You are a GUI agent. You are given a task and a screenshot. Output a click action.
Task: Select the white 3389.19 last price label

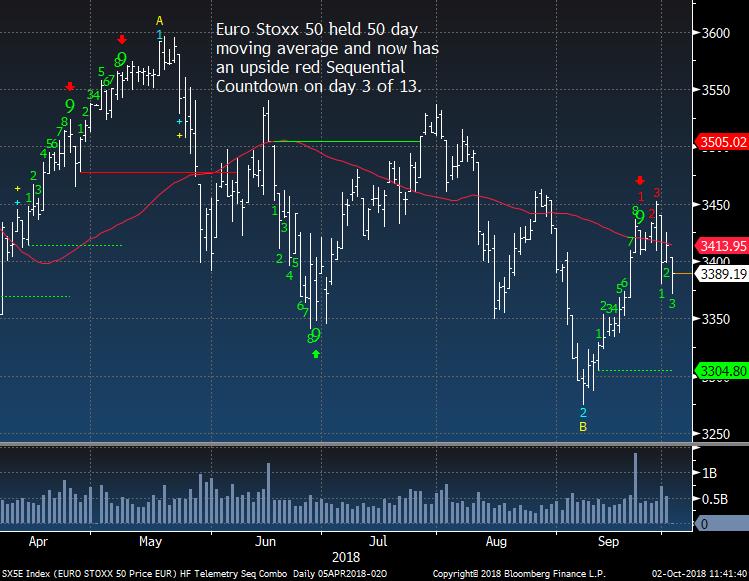[x=721, y=274]
